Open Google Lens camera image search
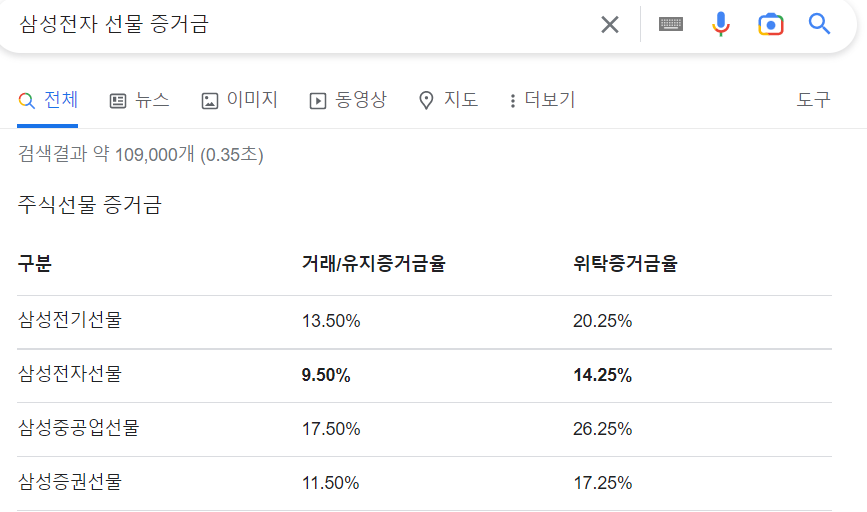 pos(770,24)
